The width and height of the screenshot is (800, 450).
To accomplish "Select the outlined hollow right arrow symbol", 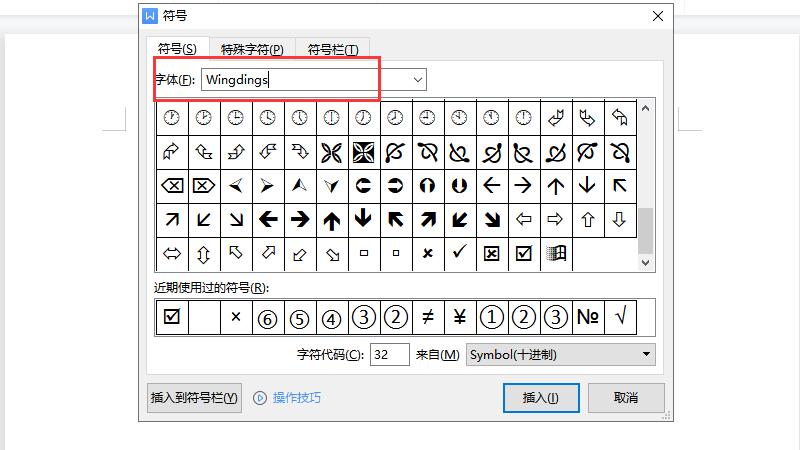I will (x=556, y=220).
